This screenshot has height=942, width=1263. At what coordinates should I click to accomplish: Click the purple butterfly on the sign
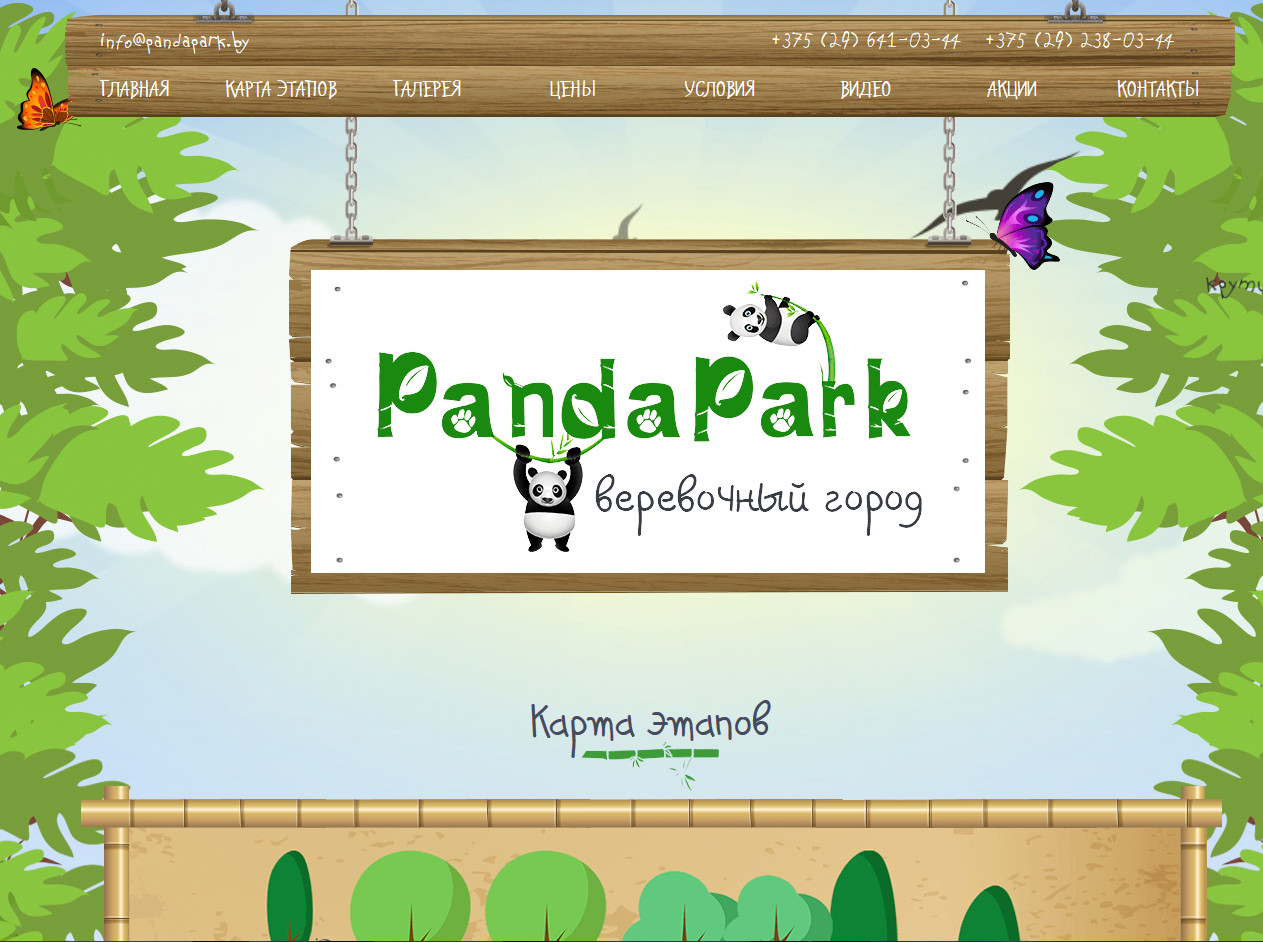(x=1024, y=226)
